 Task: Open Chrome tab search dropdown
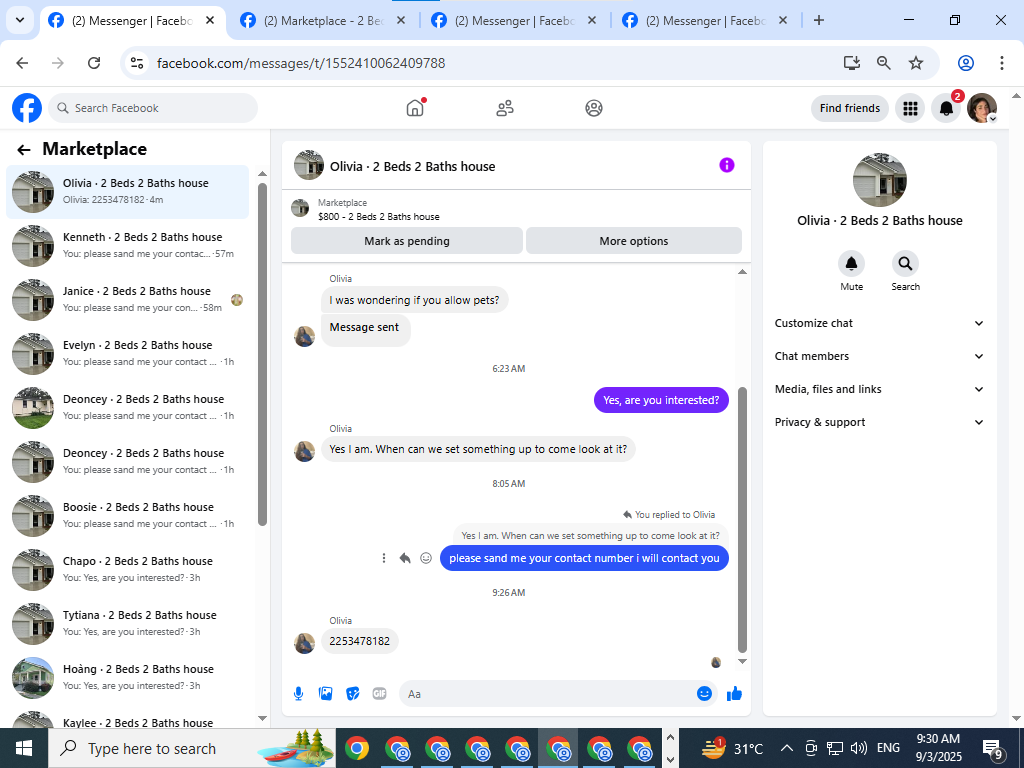click(20, 20)
